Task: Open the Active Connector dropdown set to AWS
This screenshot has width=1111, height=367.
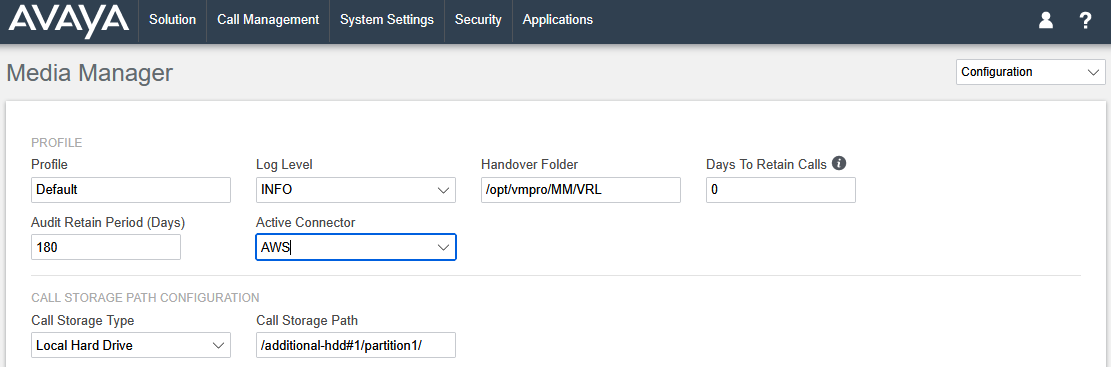Action: click(356, 247)
